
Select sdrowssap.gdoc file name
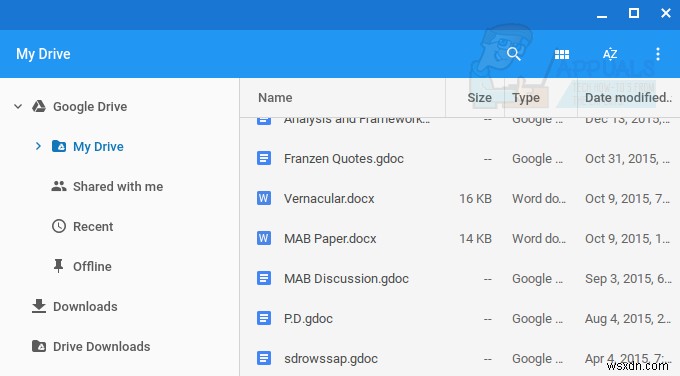[330, 359]
